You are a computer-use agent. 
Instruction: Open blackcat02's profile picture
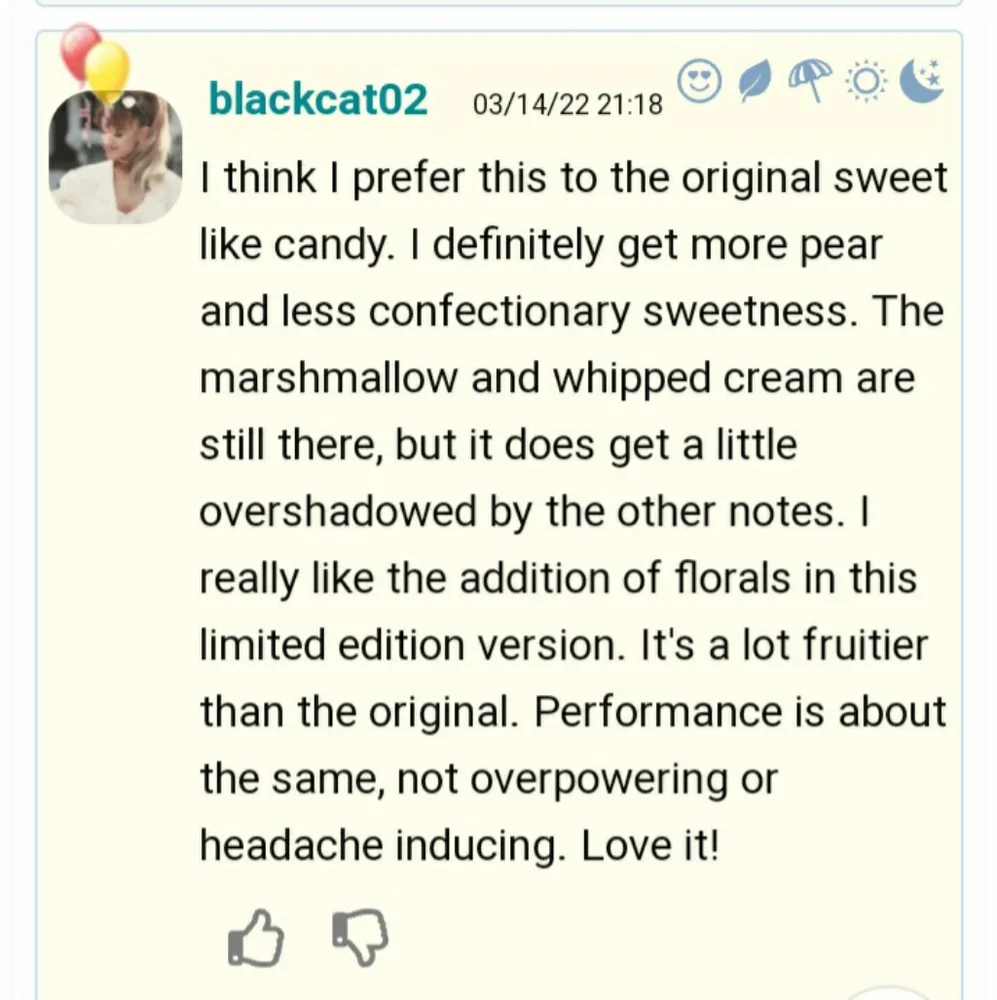click(x=115, y=156)
